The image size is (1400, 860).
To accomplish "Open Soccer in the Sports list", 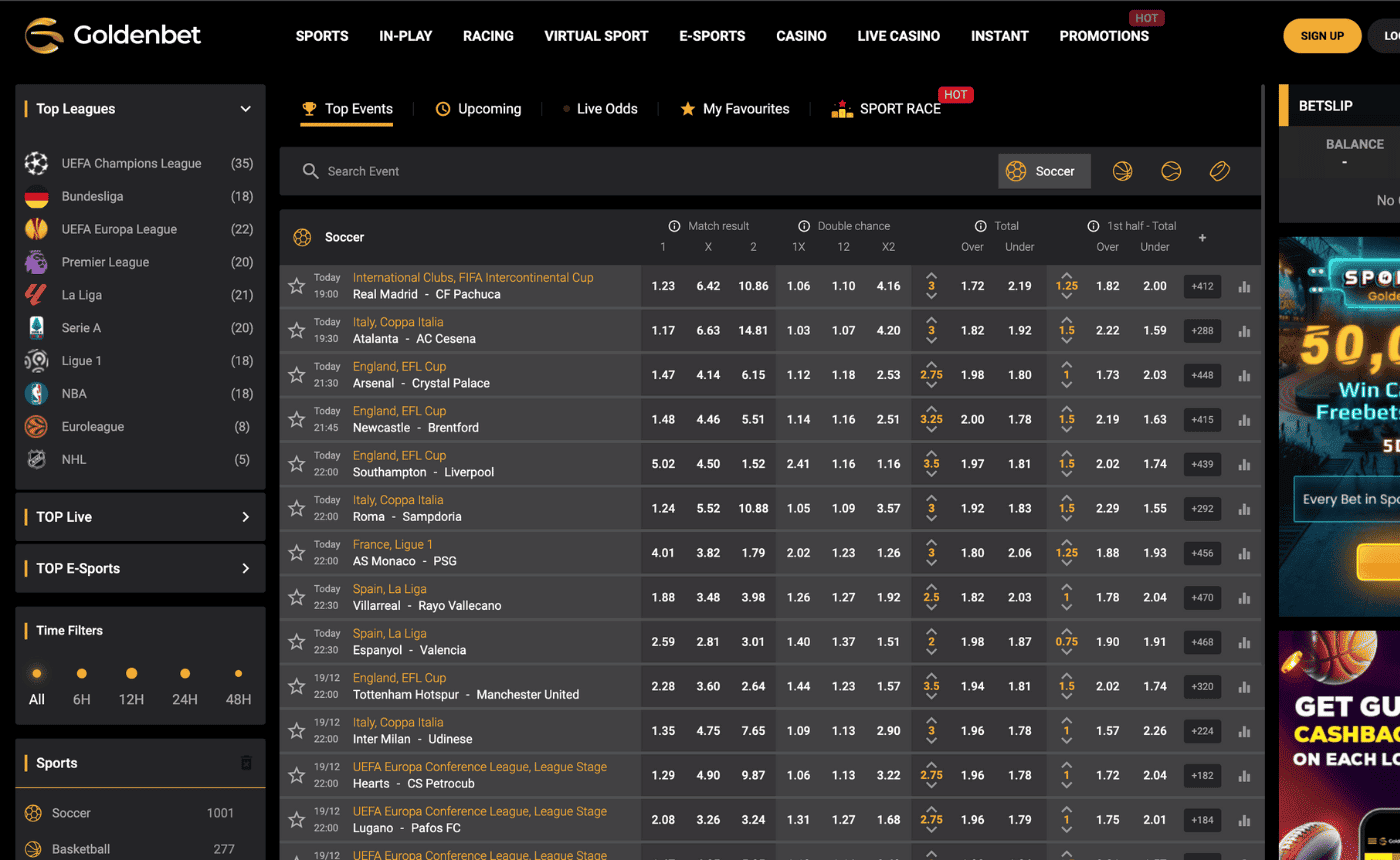I will coord(140,813).
